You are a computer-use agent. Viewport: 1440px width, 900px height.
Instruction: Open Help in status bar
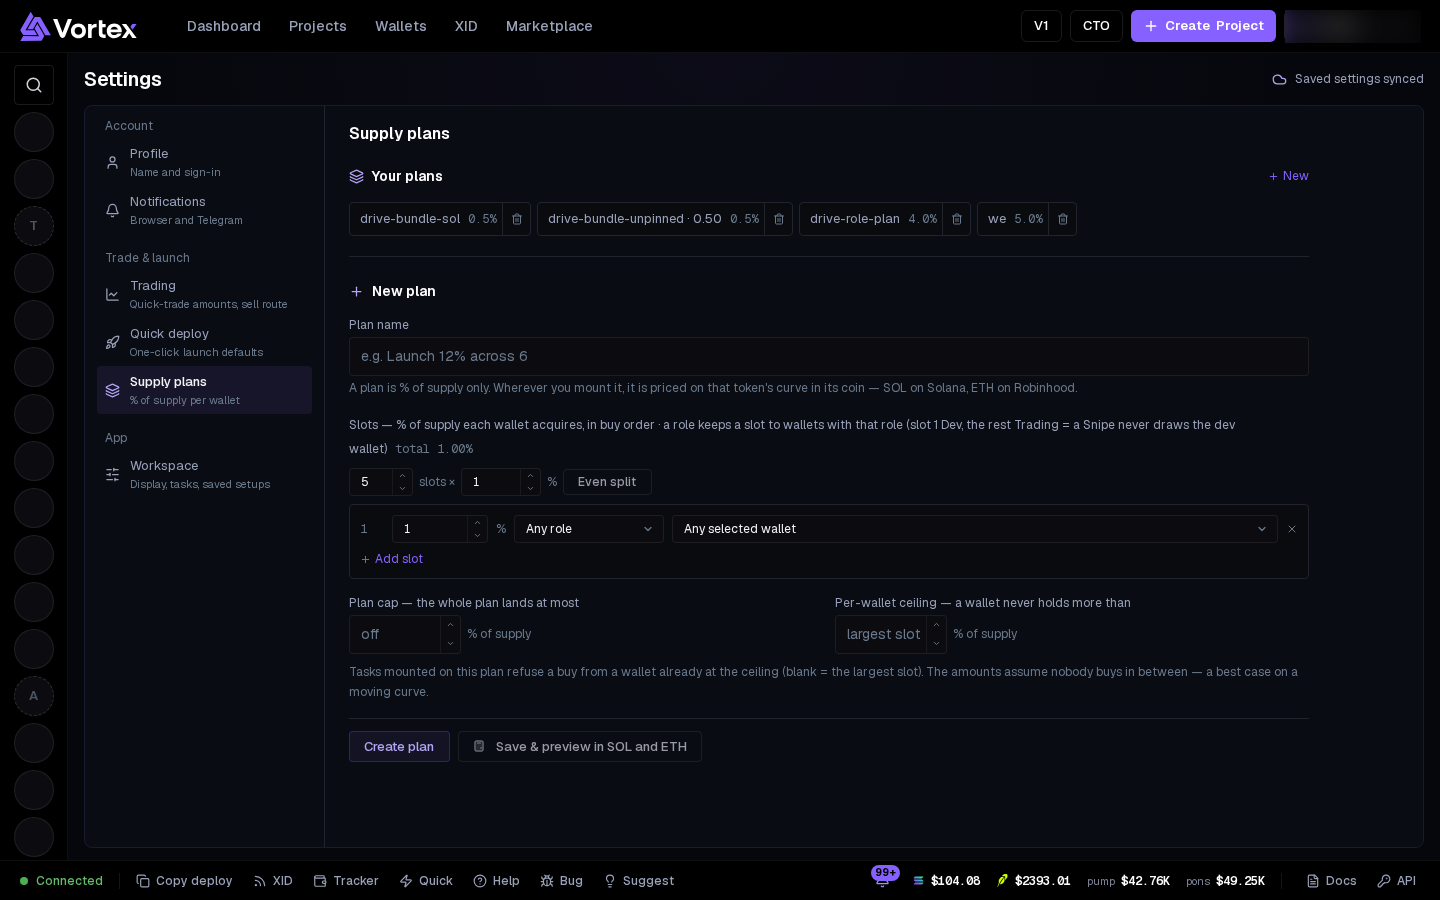[496, 881]
